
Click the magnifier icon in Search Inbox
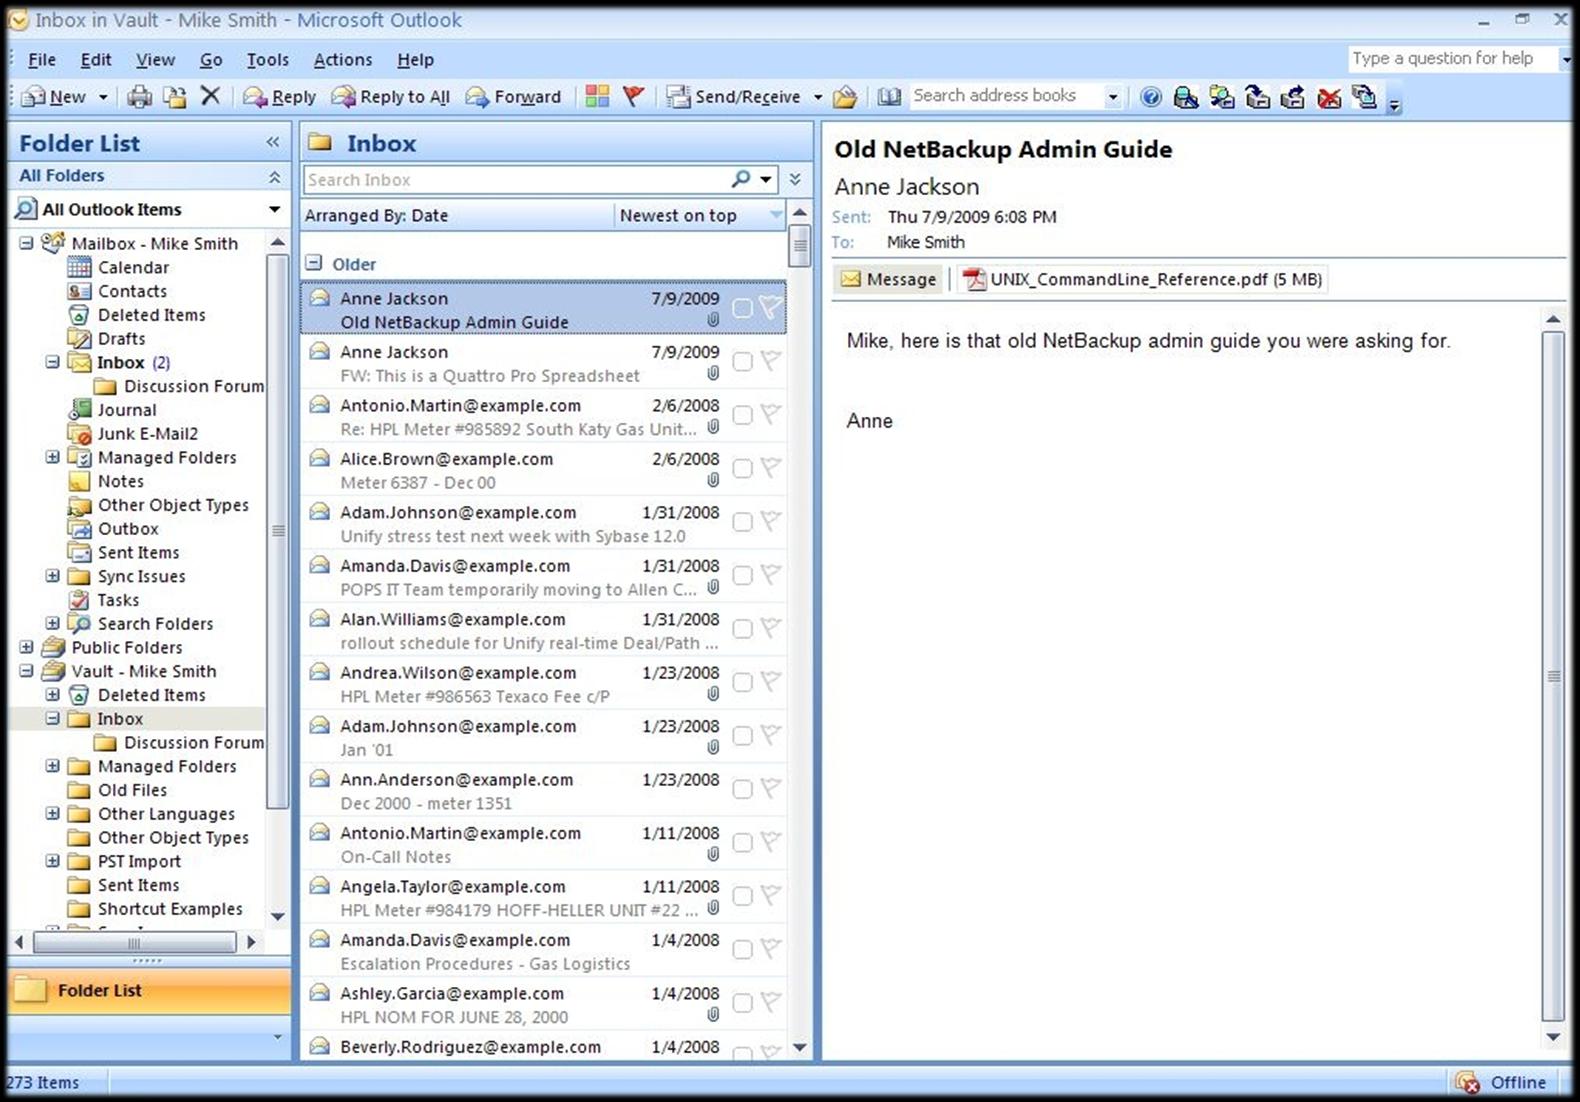(741, 179)
